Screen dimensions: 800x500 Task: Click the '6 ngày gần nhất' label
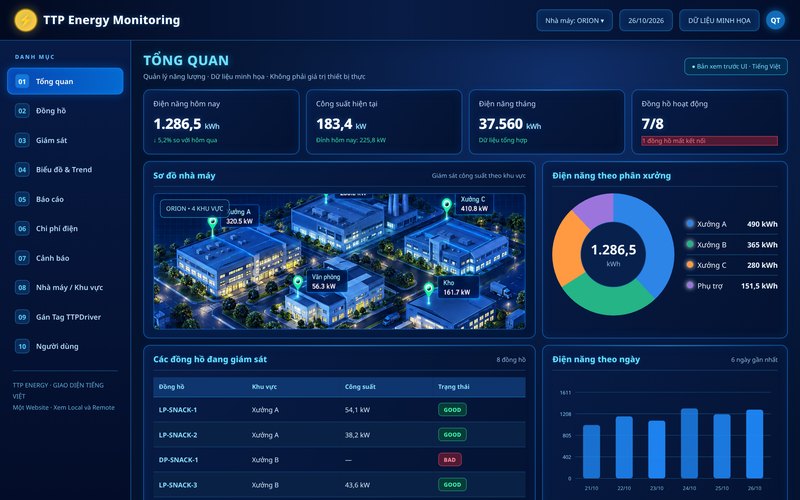(754, 360)
